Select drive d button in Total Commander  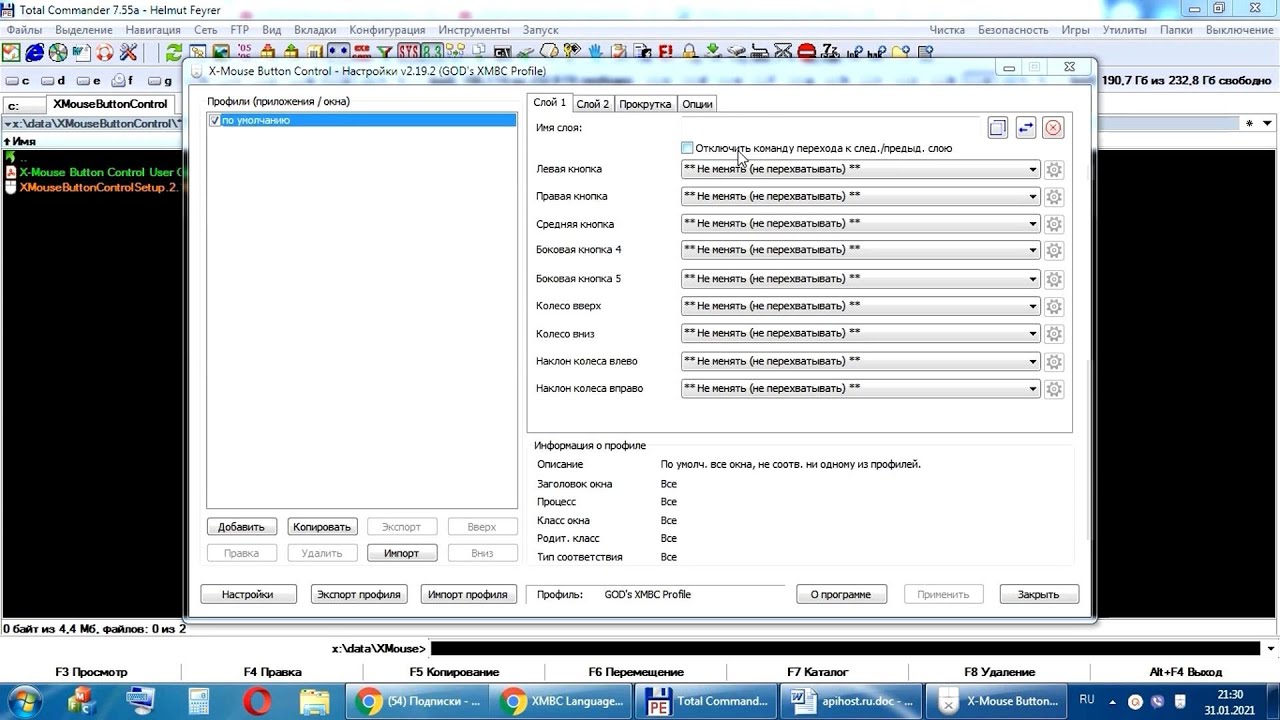[55, 81]
